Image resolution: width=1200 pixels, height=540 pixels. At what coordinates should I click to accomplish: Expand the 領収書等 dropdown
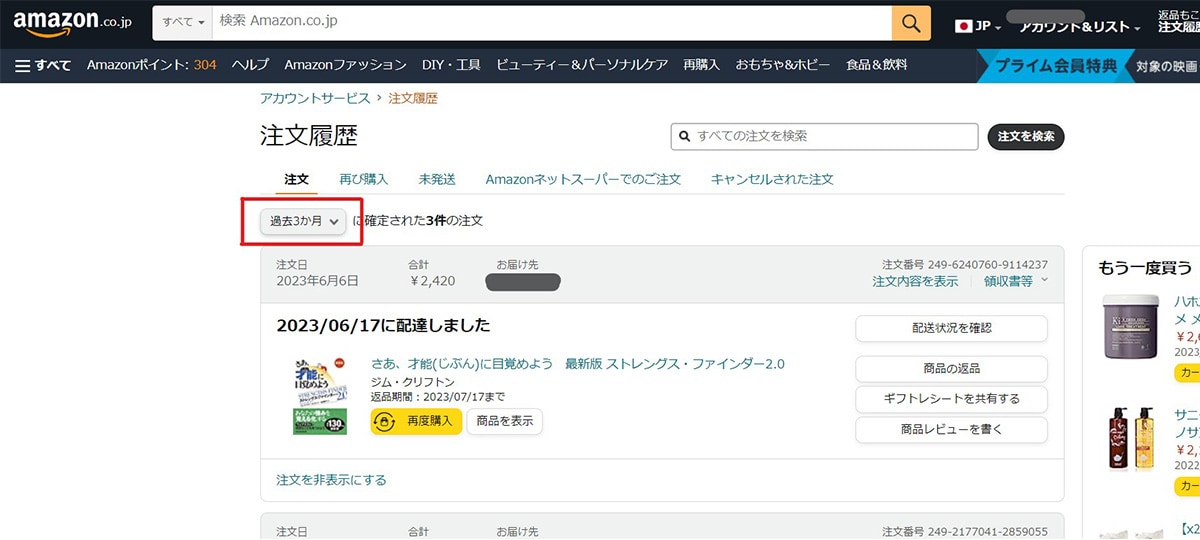(x=1016, y=281)
